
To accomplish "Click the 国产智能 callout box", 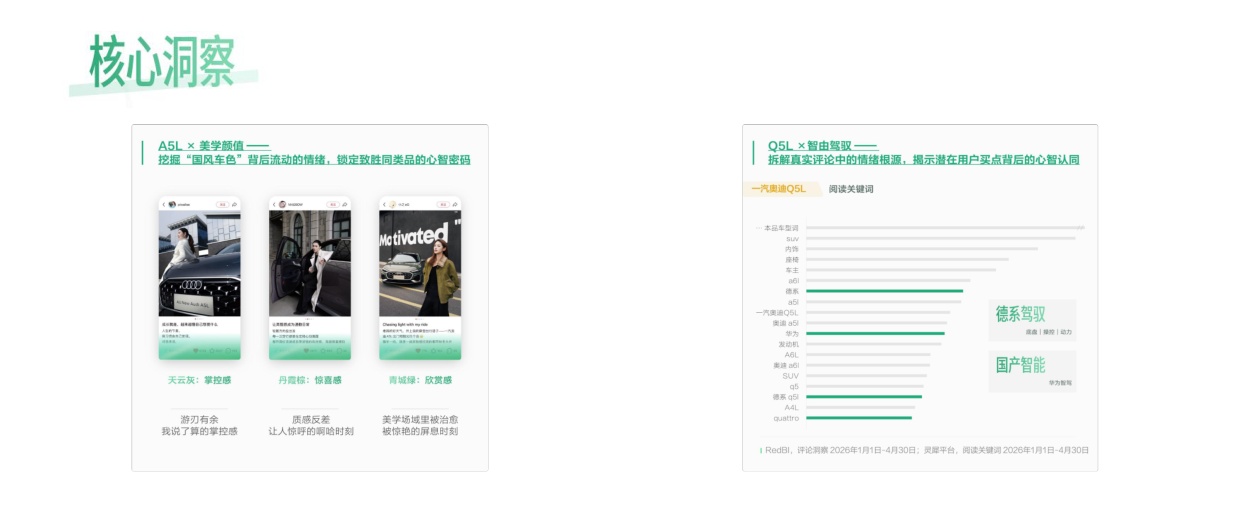I will (x=1032, y=370).
